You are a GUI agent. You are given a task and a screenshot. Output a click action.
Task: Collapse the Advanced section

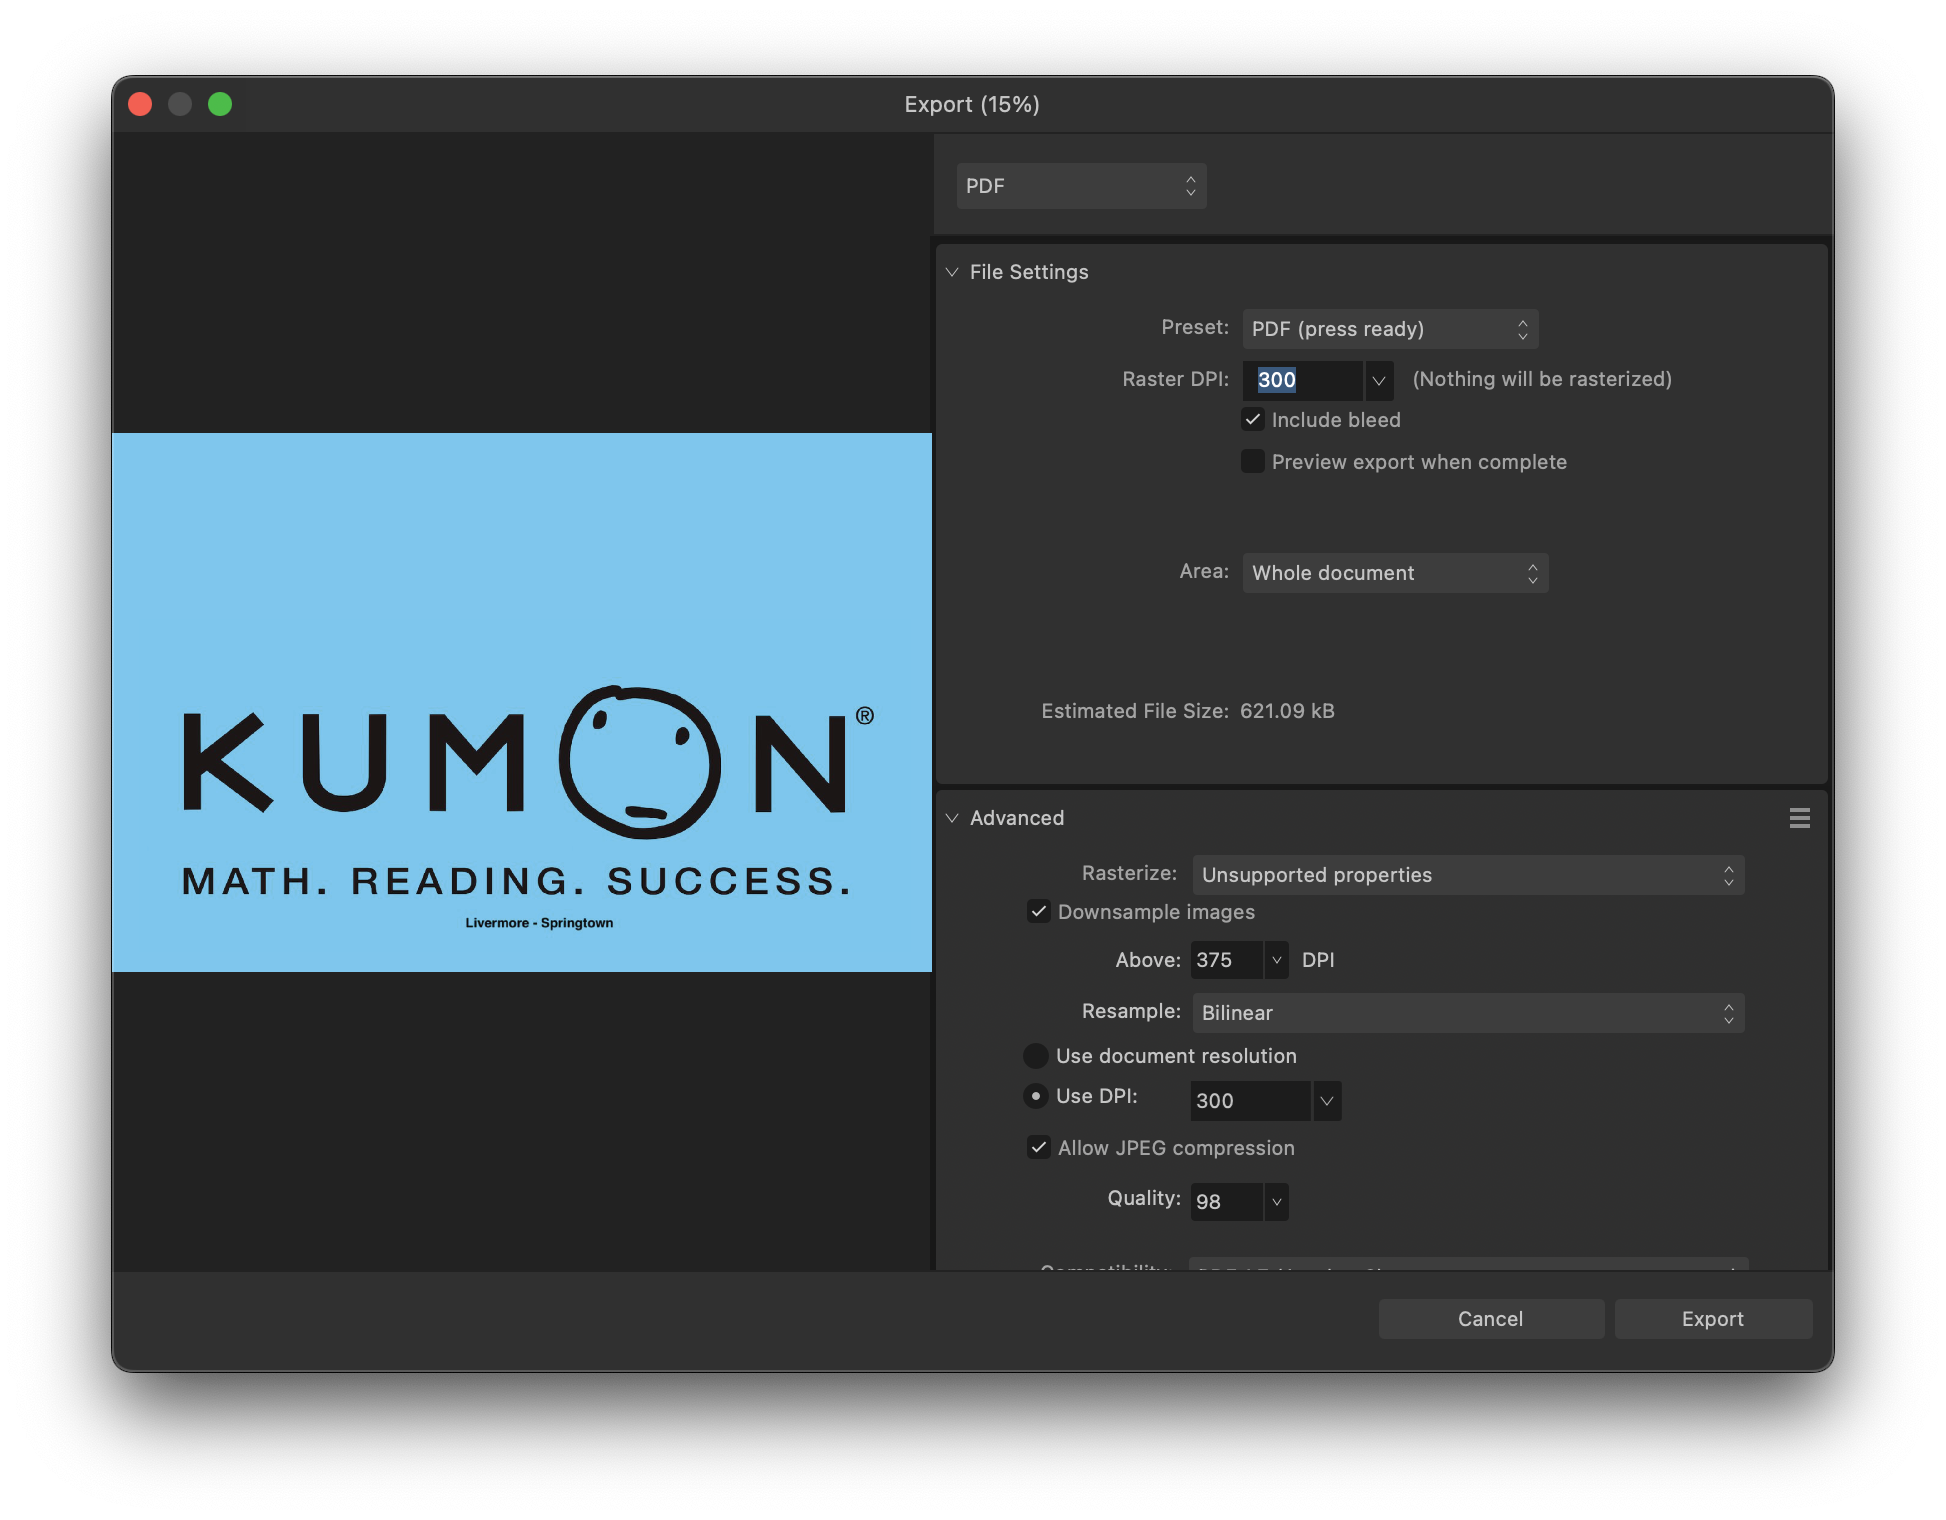(x=952, y=818)
